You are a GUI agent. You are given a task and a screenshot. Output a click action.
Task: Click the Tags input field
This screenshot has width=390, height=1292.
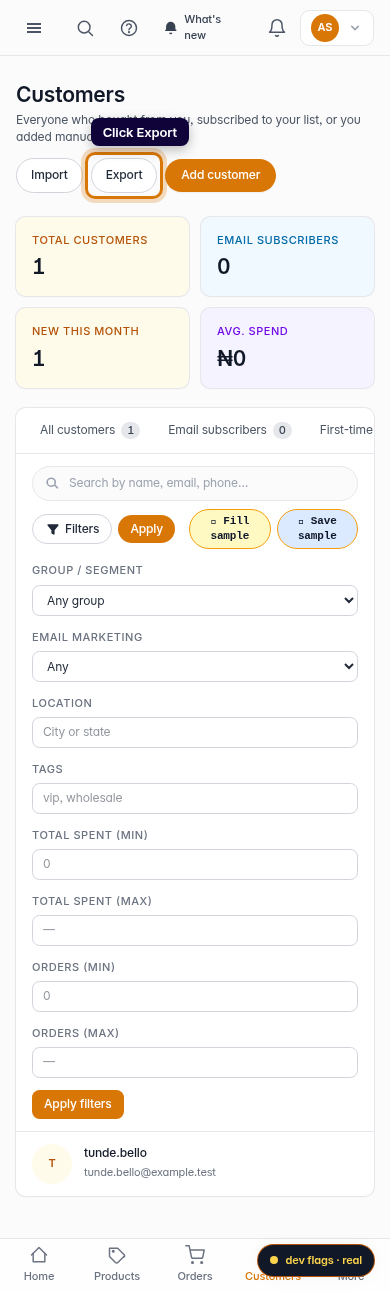pos(195,798)
